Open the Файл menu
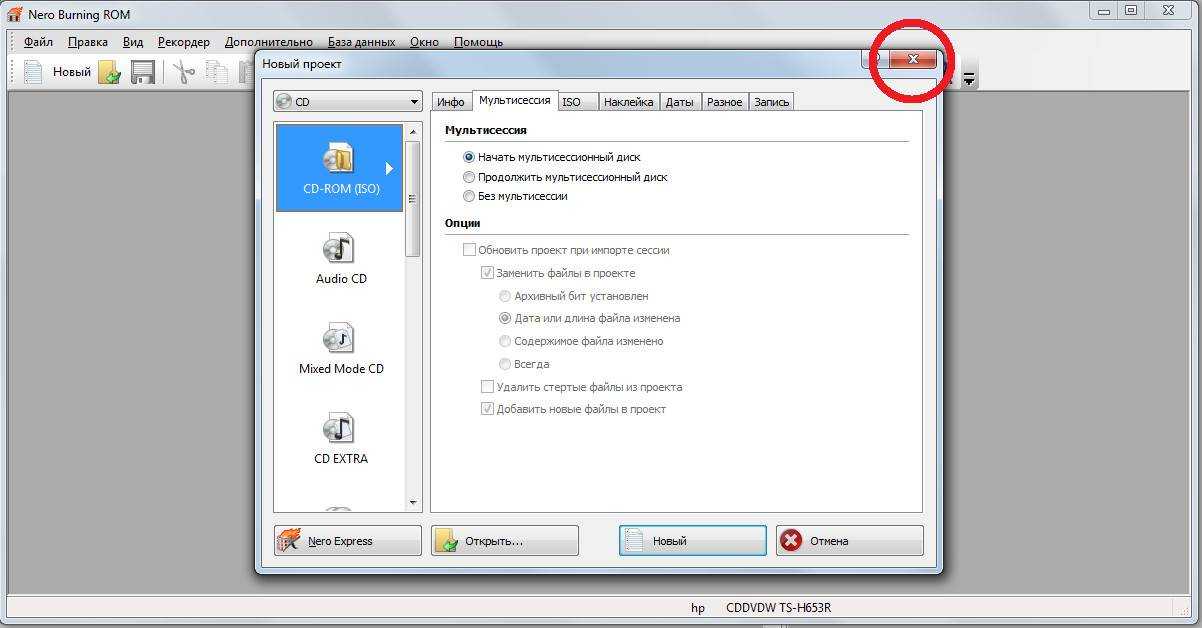 tap(39, 42)
